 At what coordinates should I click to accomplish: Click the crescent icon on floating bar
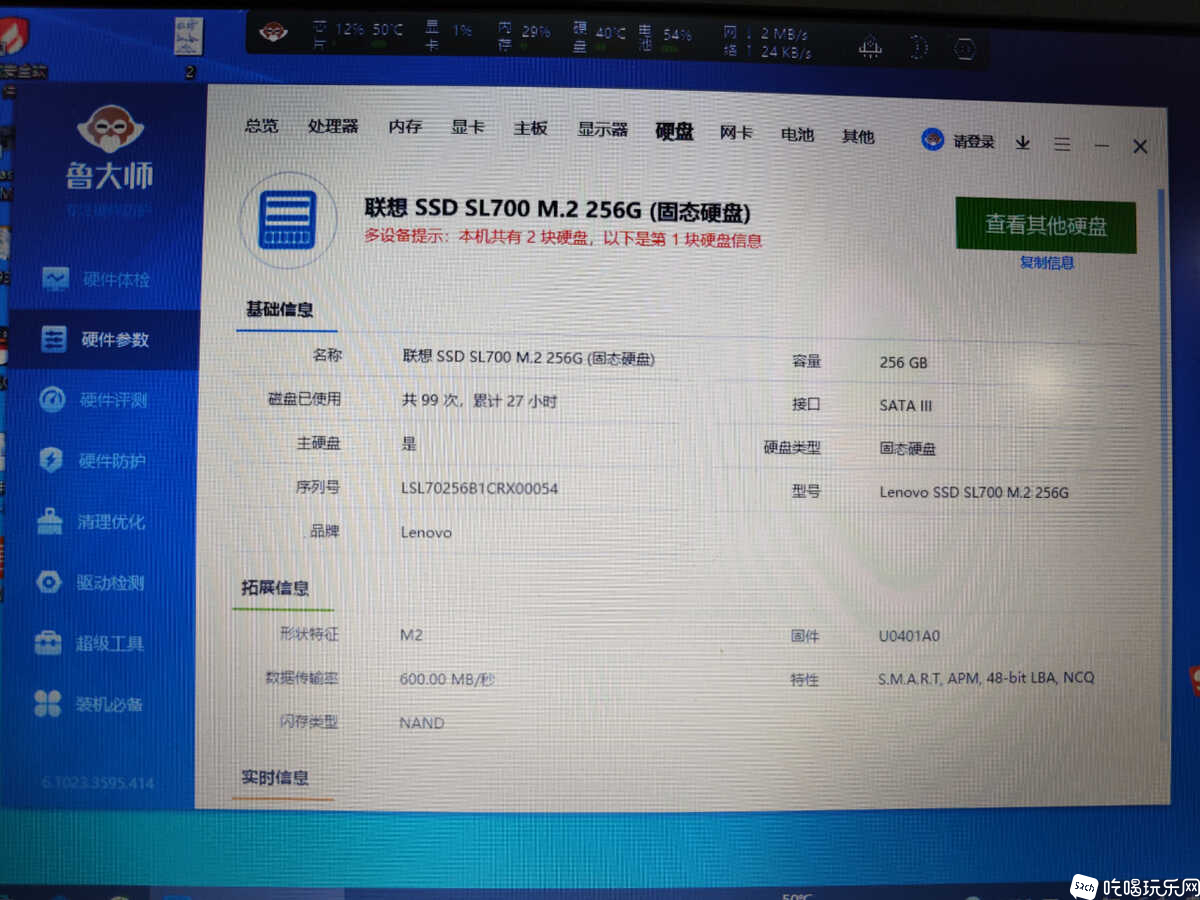[x=918, y=46]
